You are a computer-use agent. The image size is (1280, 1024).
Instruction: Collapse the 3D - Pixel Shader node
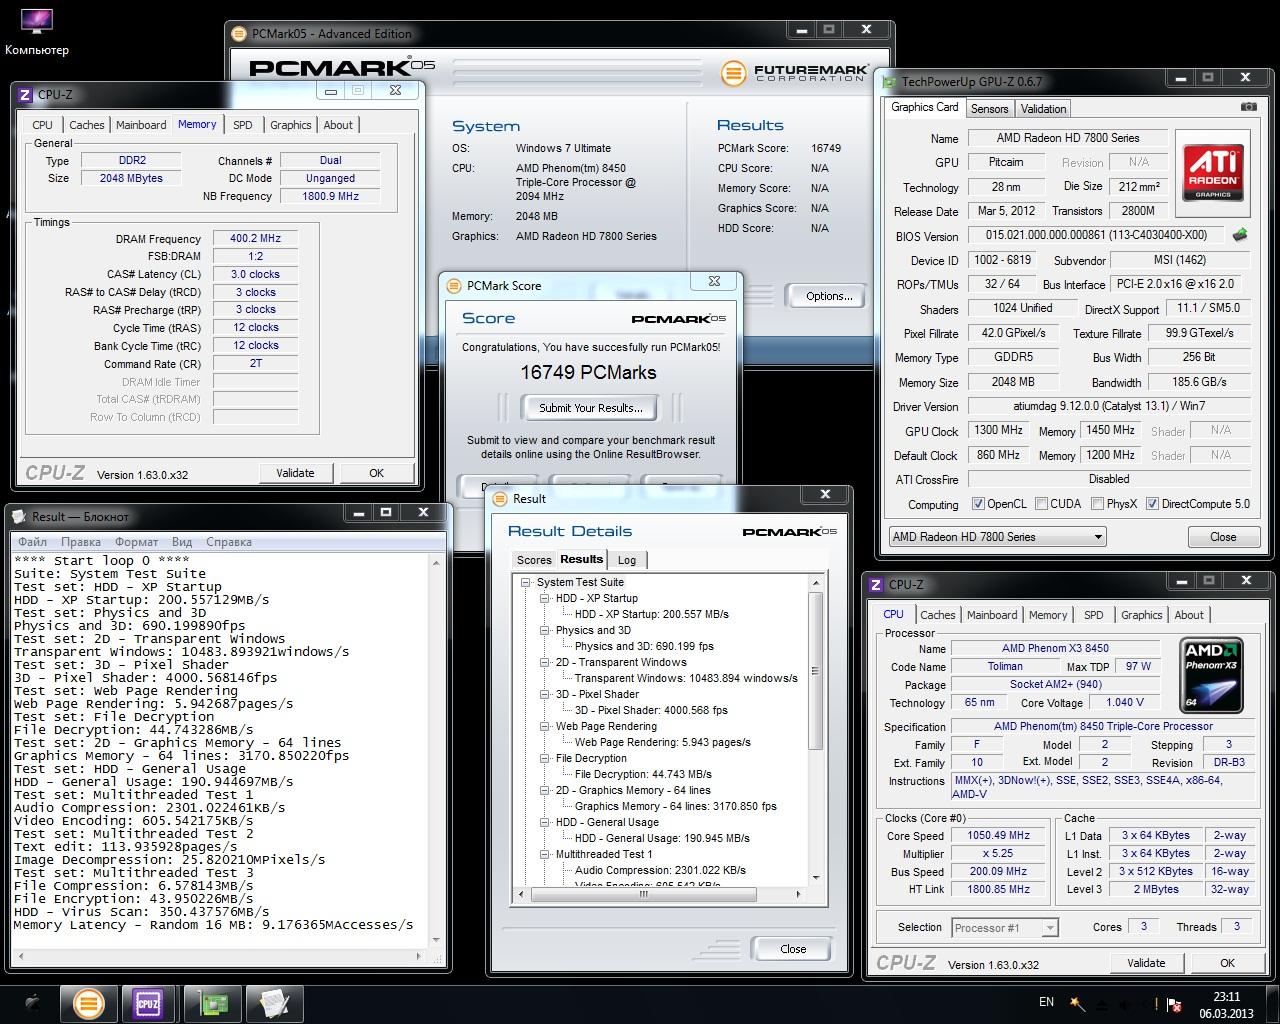(x=546, y=694)
